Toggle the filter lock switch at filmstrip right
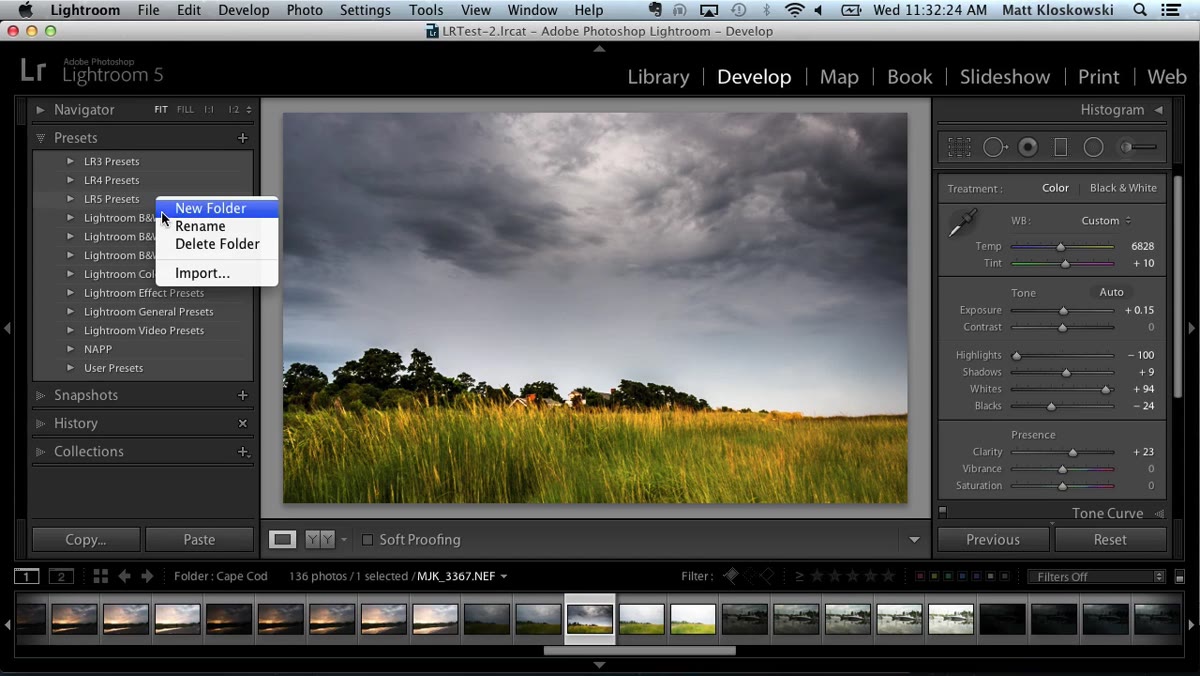The image size is (1200, 676). [x=1181, y=577]
